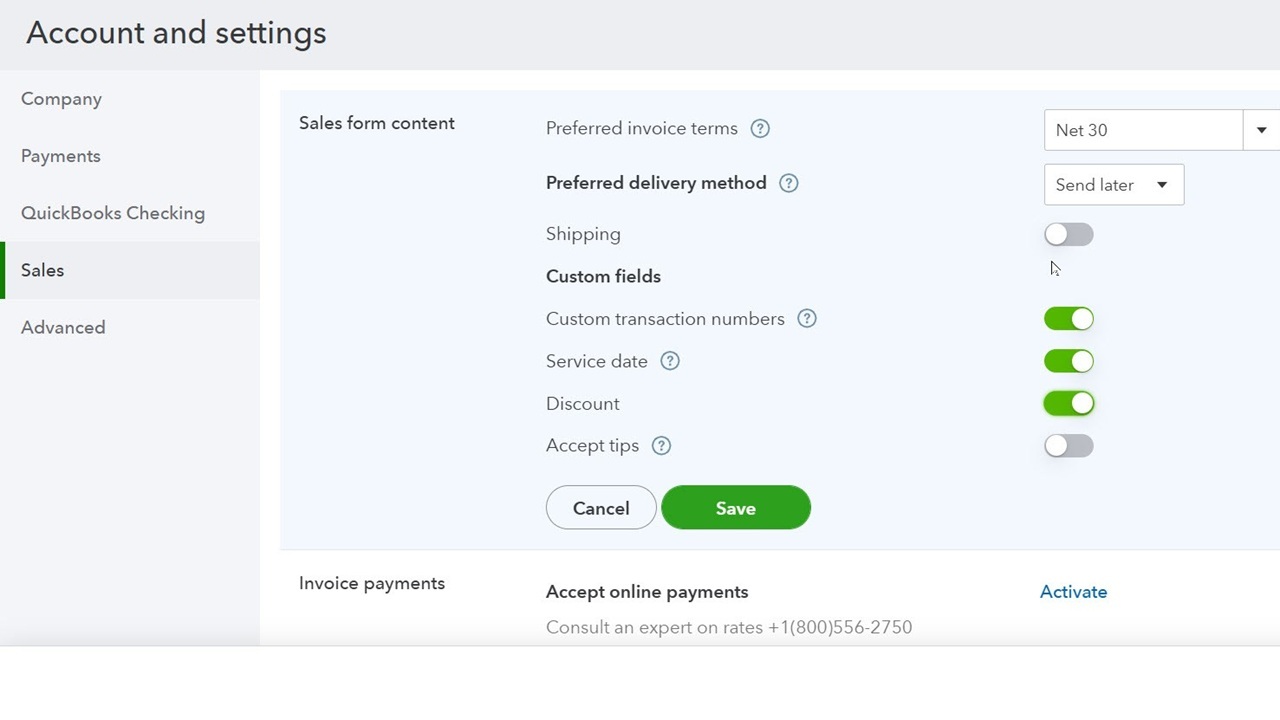Click the Consult an expert on rates text

coord(729,627)
